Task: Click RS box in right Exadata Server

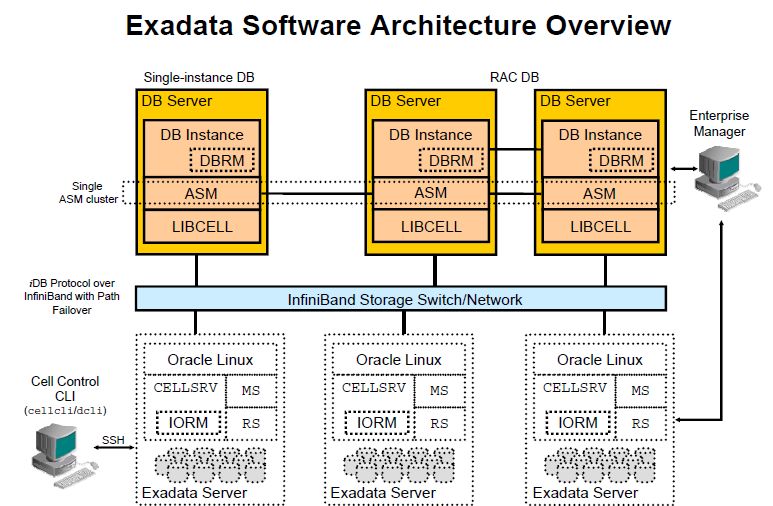Action: tap(640, 424)
